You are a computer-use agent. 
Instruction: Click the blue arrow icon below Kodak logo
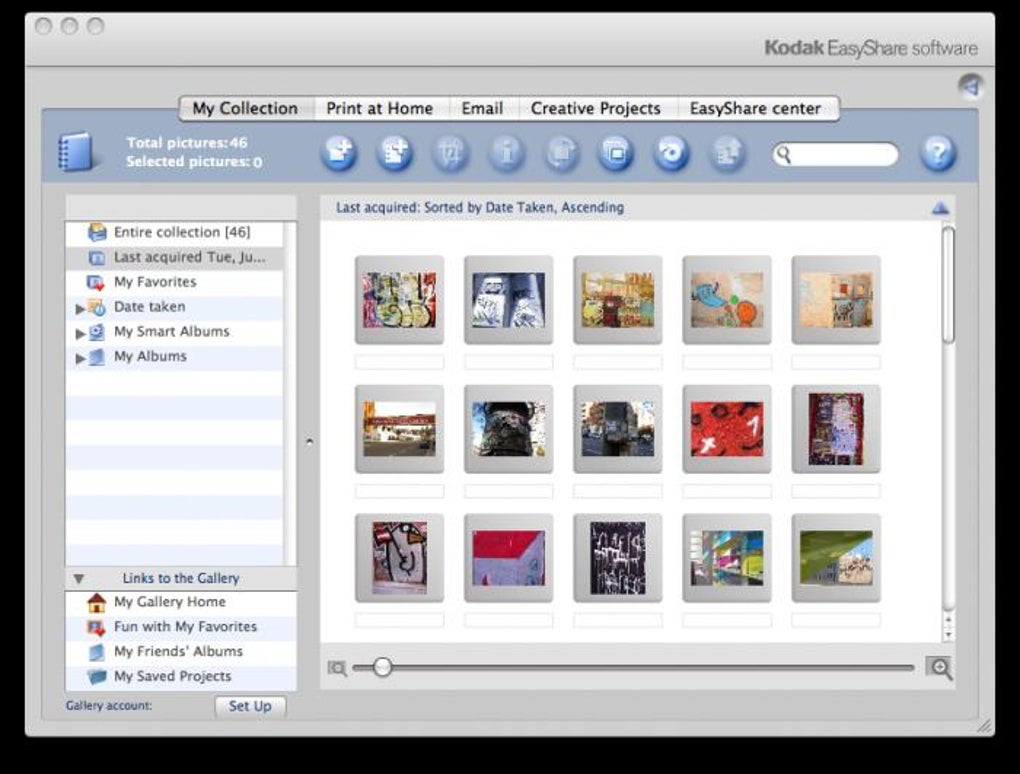click(970, 85)
